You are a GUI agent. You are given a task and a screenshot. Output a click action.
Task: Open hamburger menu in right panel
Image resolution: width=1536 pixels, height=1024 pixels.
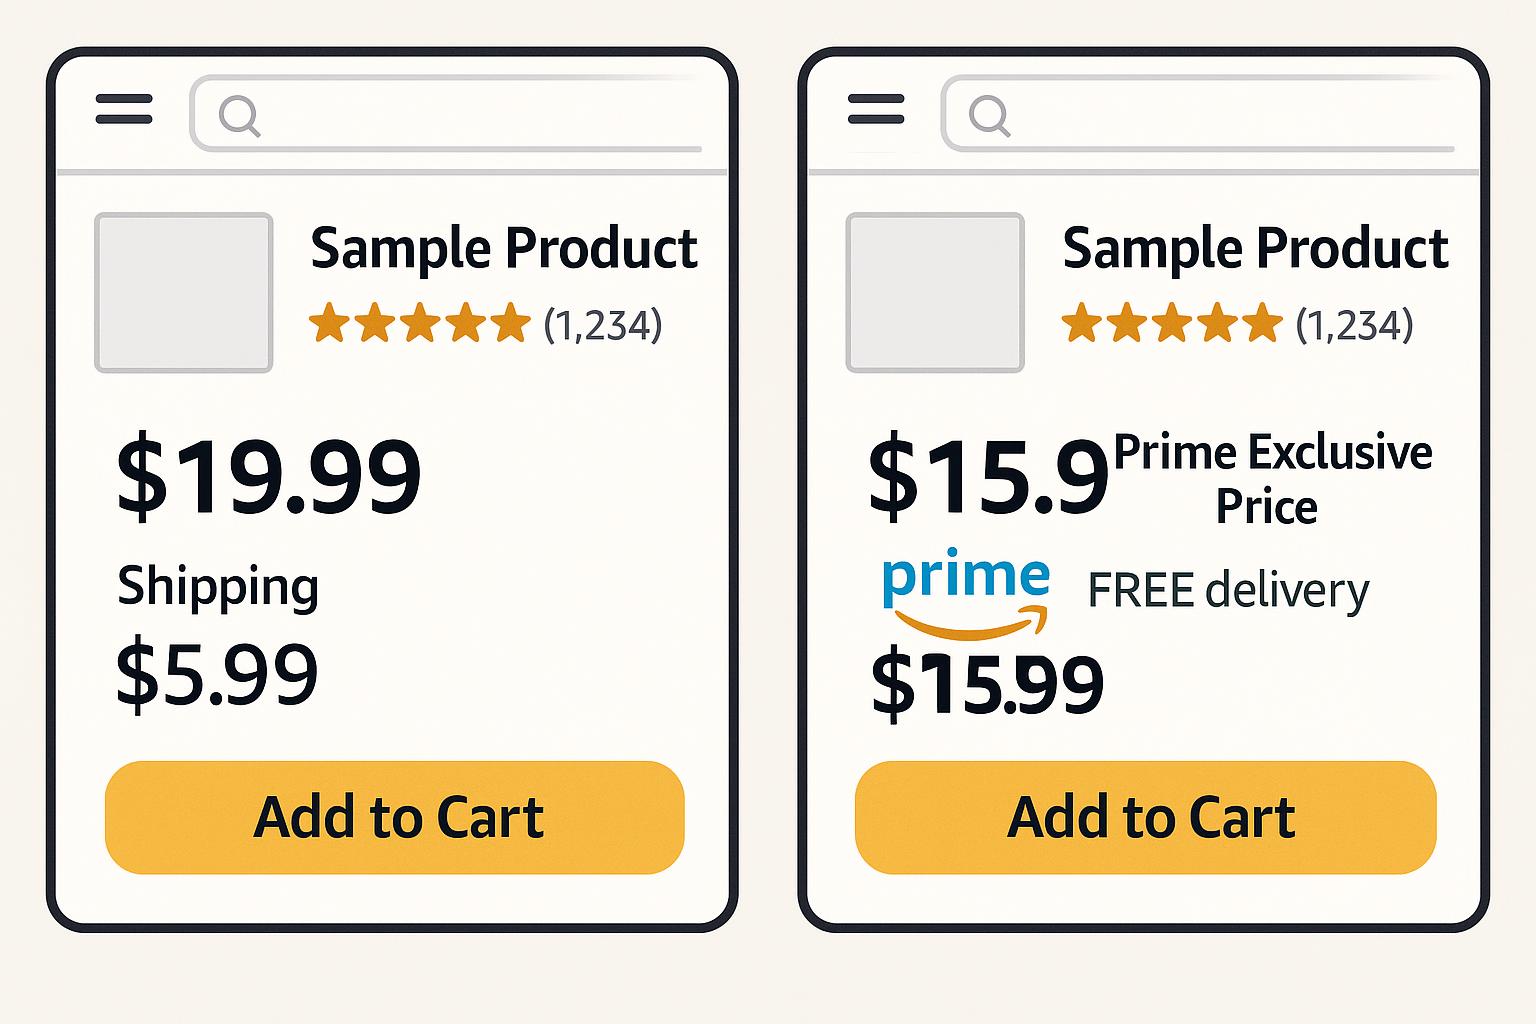coord(875,109)
